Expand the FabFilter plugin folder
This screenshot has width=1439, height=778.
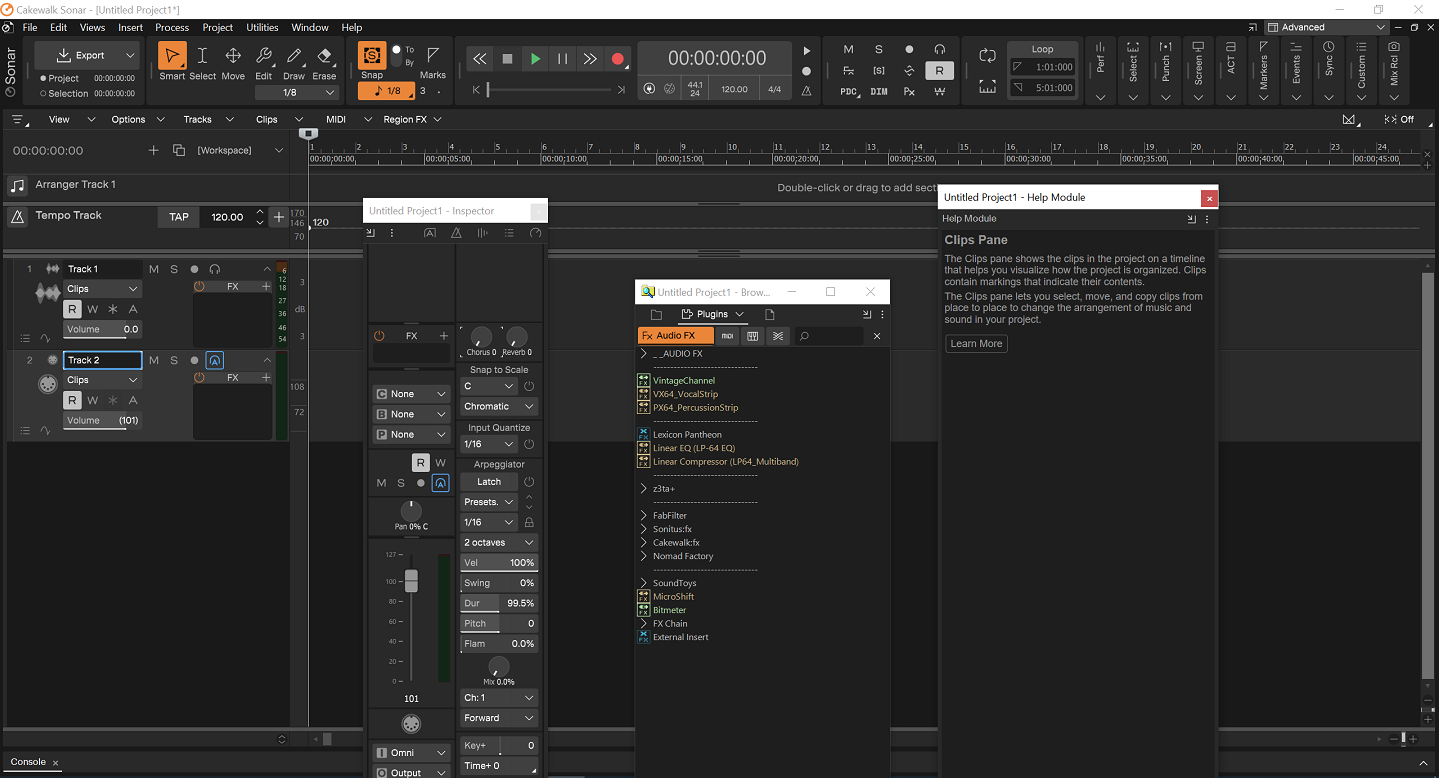tap(644, 516)
